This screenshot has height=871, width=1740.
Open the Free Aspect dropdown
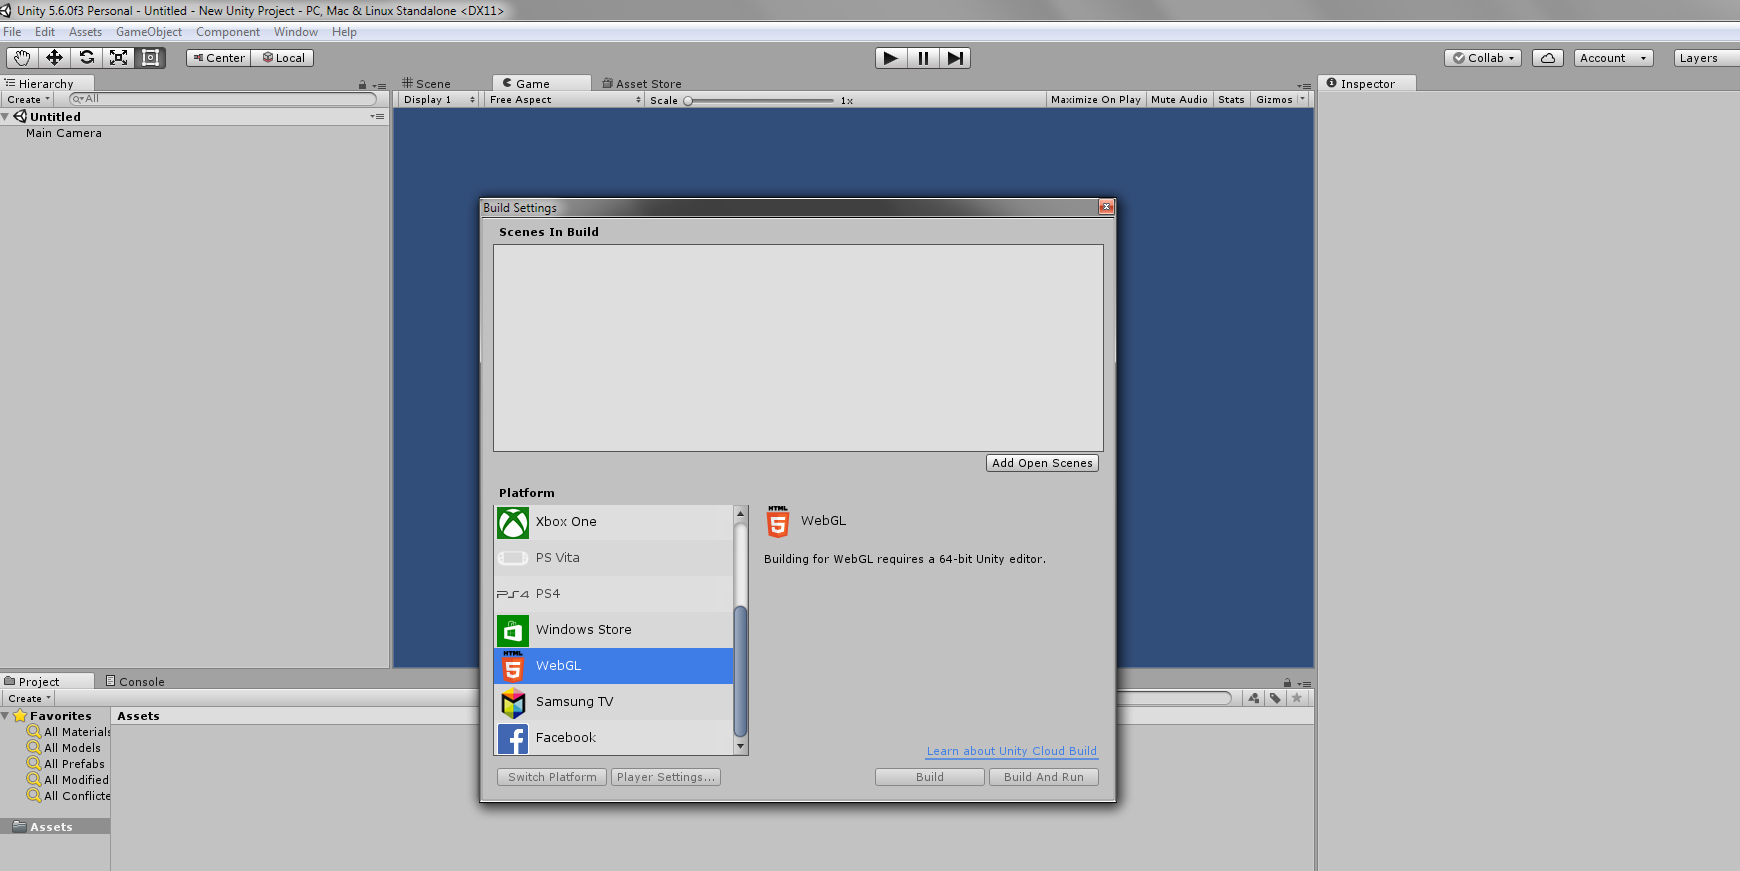tap(565, 100)
